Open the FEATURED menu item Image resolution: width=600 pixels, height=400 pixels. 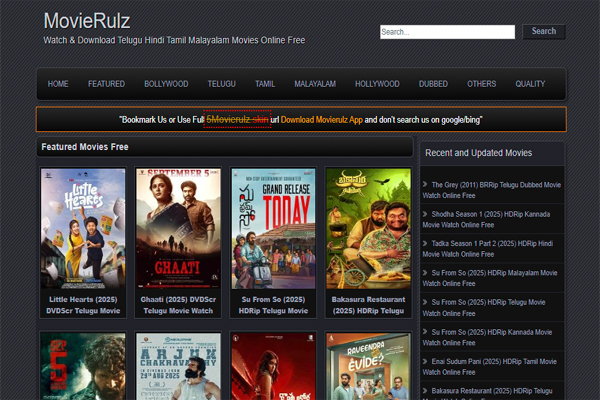(106, 84)
